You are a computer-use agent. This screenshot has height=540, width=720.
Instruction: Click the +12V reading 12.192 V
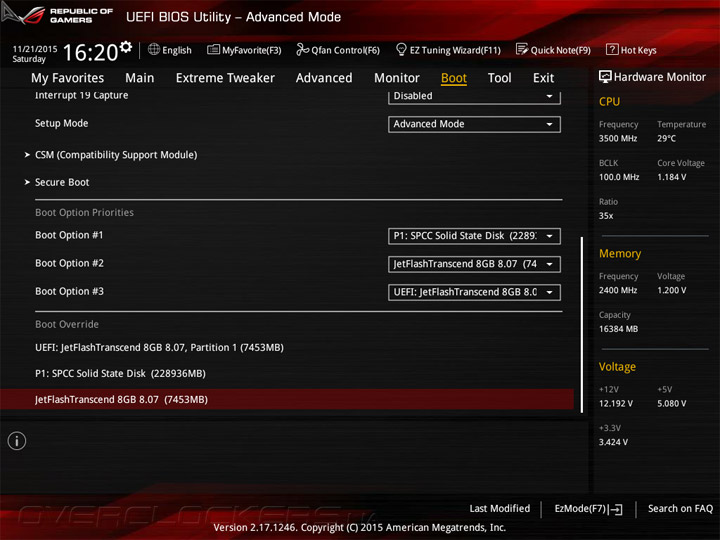[616, 404]
